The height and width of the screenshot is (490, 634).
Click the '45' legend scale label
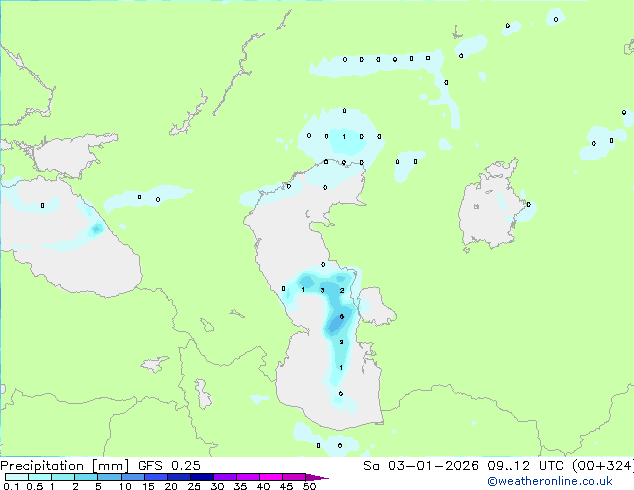point(286,486)
